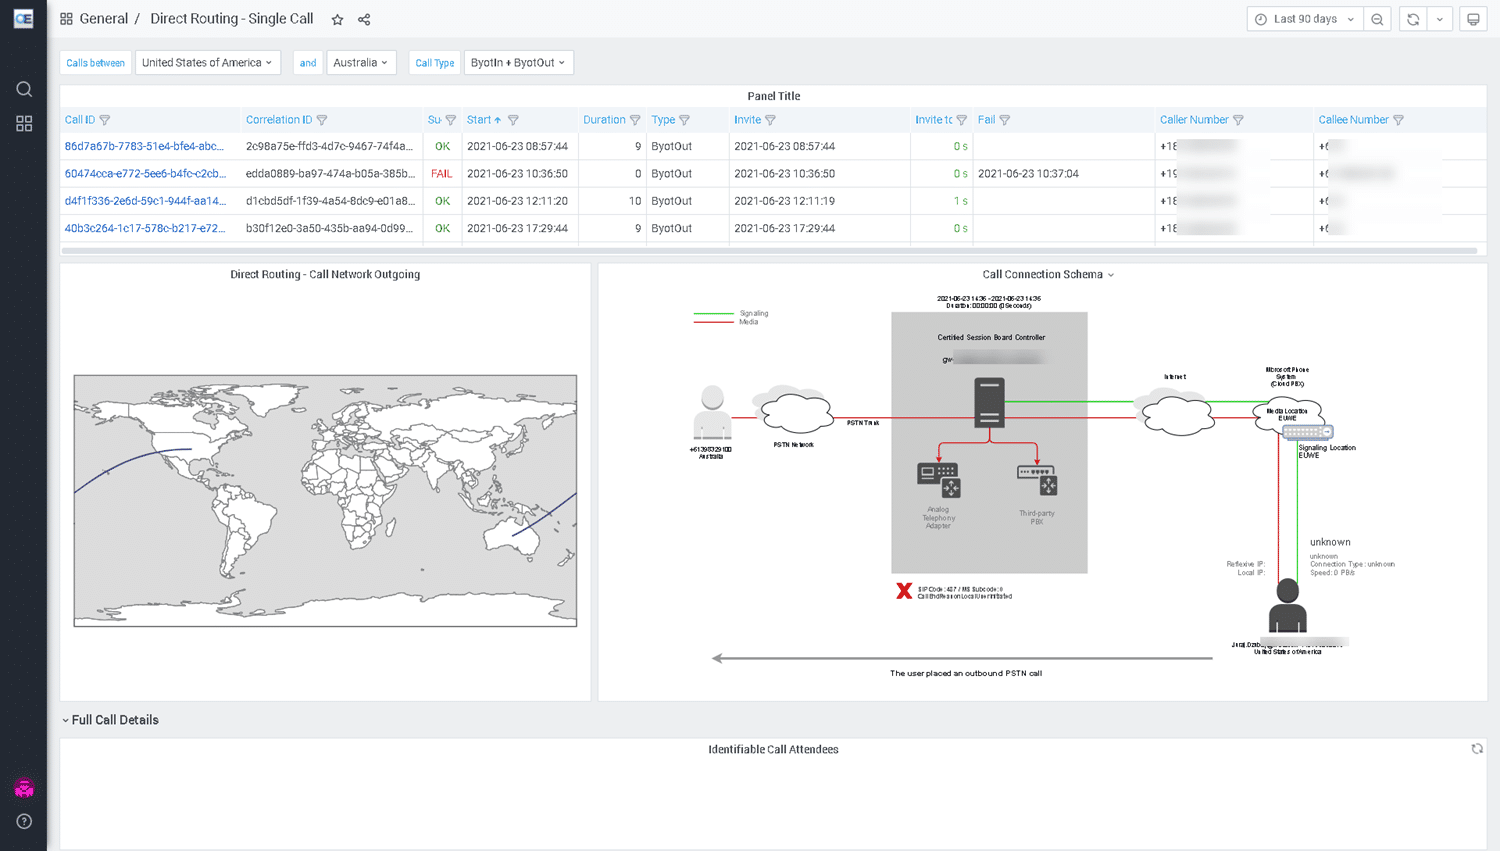The width and height of the screenshot is (1500, 851).
Task: Open the Last 90 days time picker
Action: pyautogui.click(x=1305, y=19)
